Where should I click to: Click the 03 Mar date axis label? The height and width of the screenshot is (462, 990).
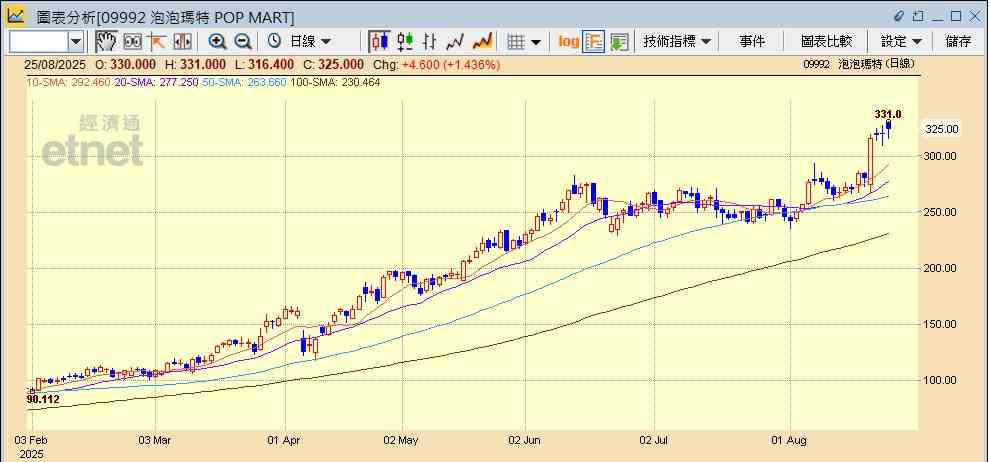click(x=154, y=441)
